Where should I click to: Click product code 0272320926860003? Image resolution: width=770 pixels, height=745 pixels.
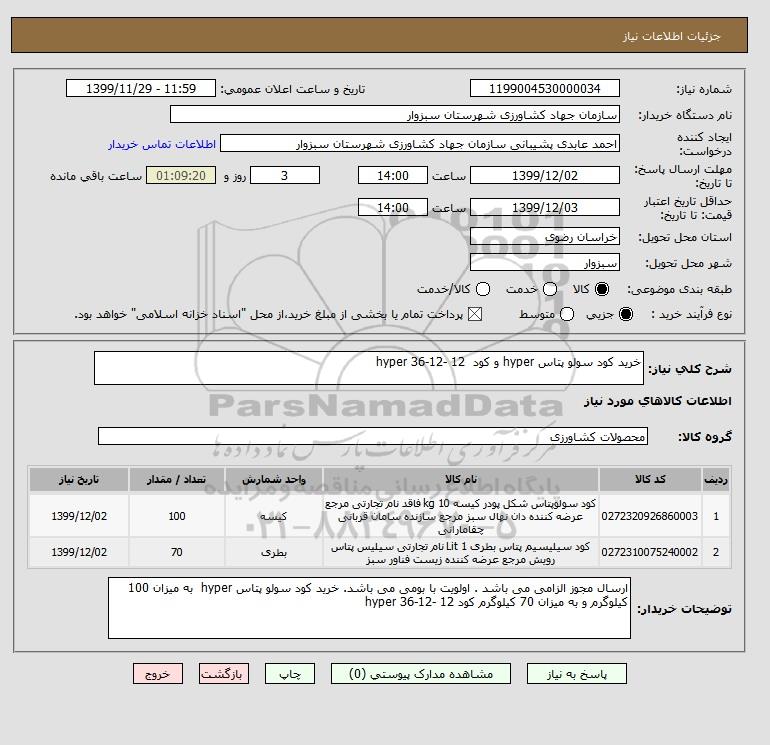[x=650, y=516]
